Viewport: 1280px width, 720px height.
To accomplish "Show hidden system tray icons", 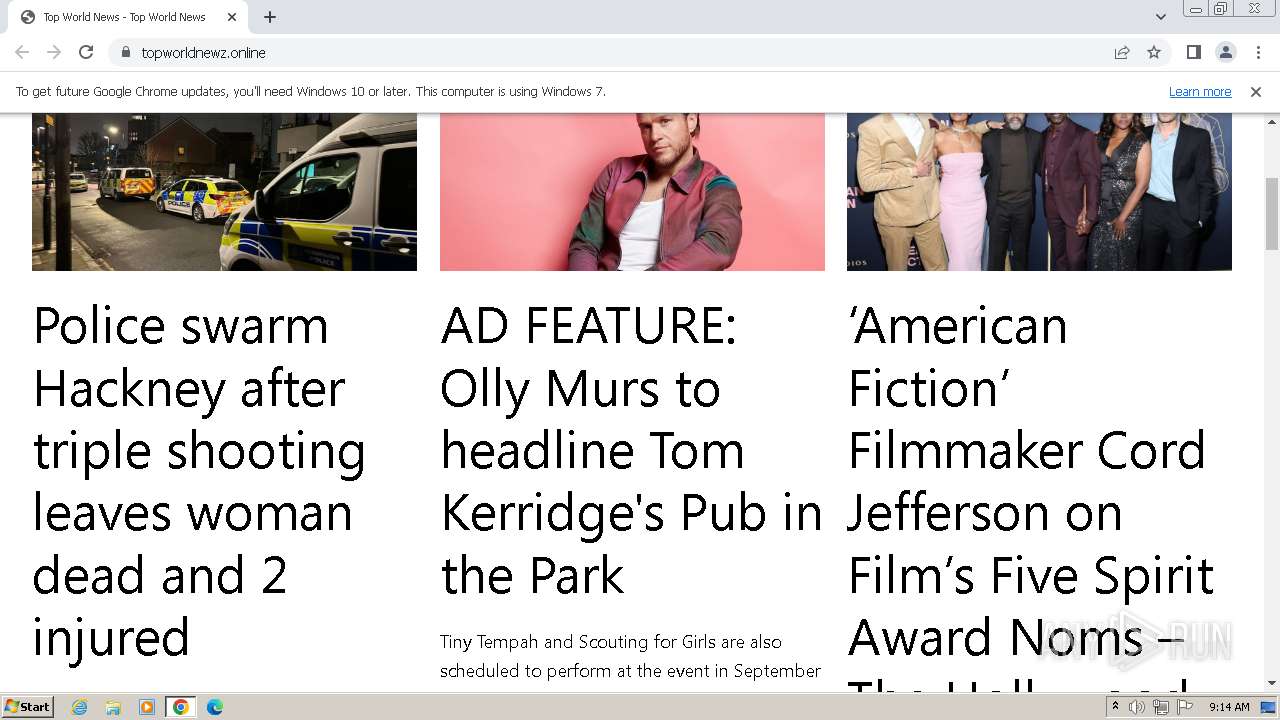I will click(x=1115, y=707).
